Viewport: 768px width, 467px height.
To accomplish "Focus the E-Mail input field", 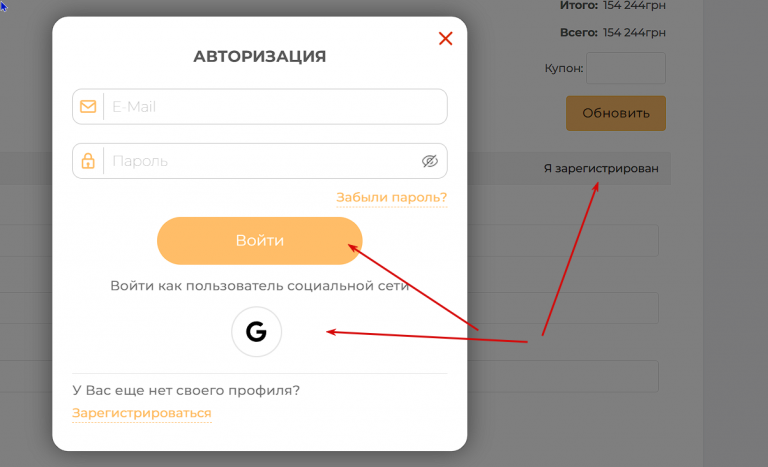I will [260, 106].
